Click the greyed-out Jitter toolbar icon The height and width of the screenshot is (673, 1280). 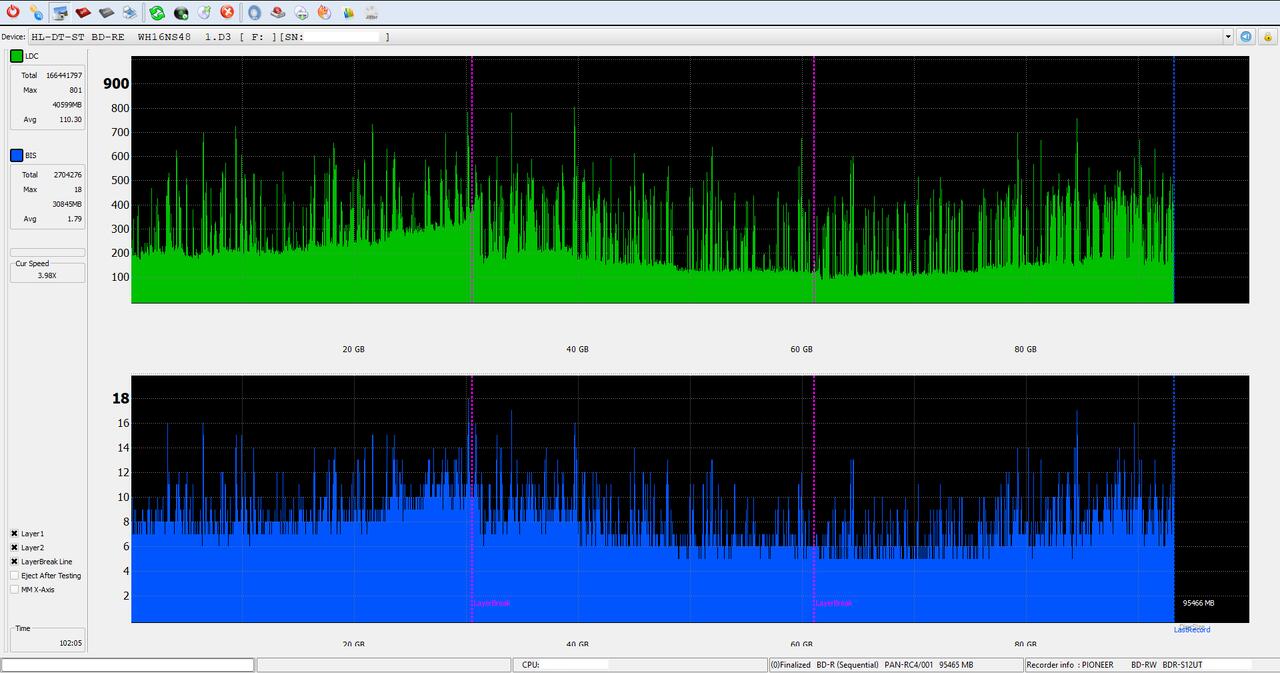pos(371,13)
